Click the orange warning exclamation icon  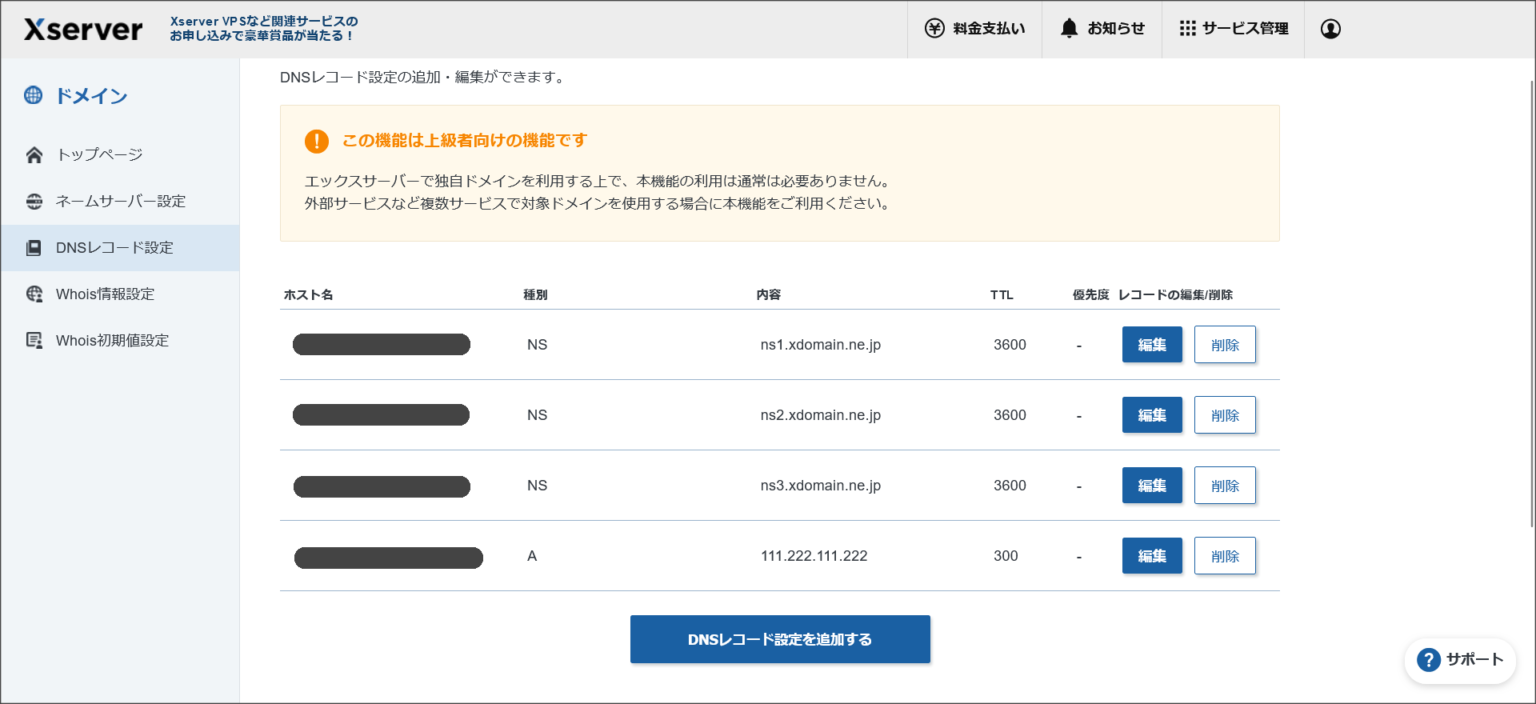(316, 141)
